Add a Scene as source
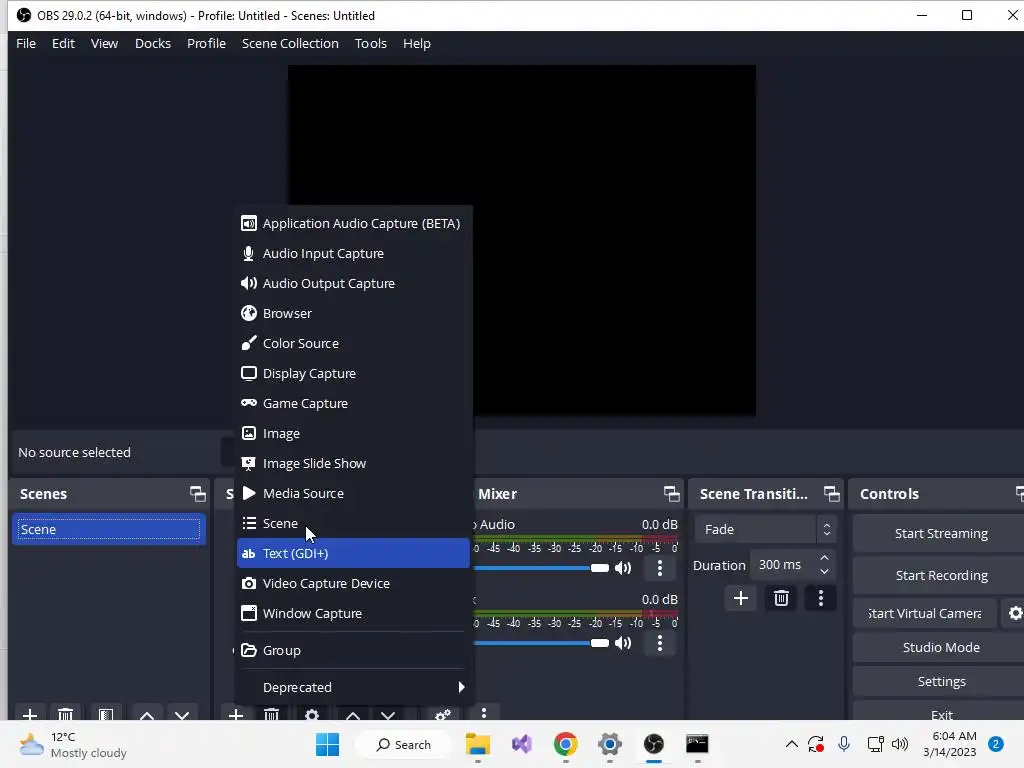 353,524
